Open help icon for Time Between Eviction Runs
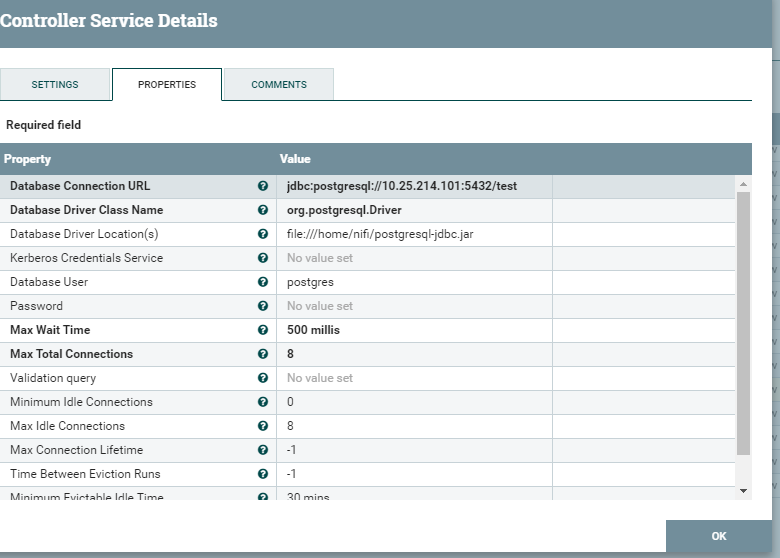 point(263,474)
